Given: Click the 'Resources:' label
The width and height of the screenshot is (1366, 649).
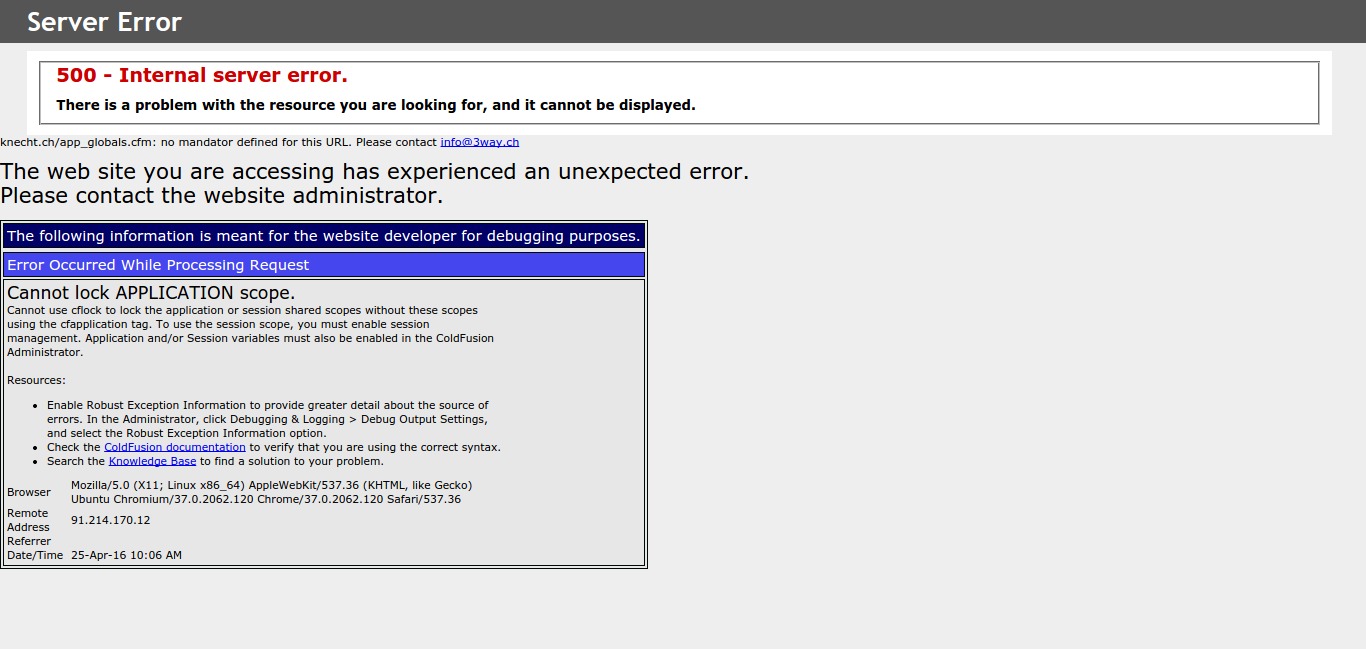Looking at the screenshot, I should coord(36,380).
